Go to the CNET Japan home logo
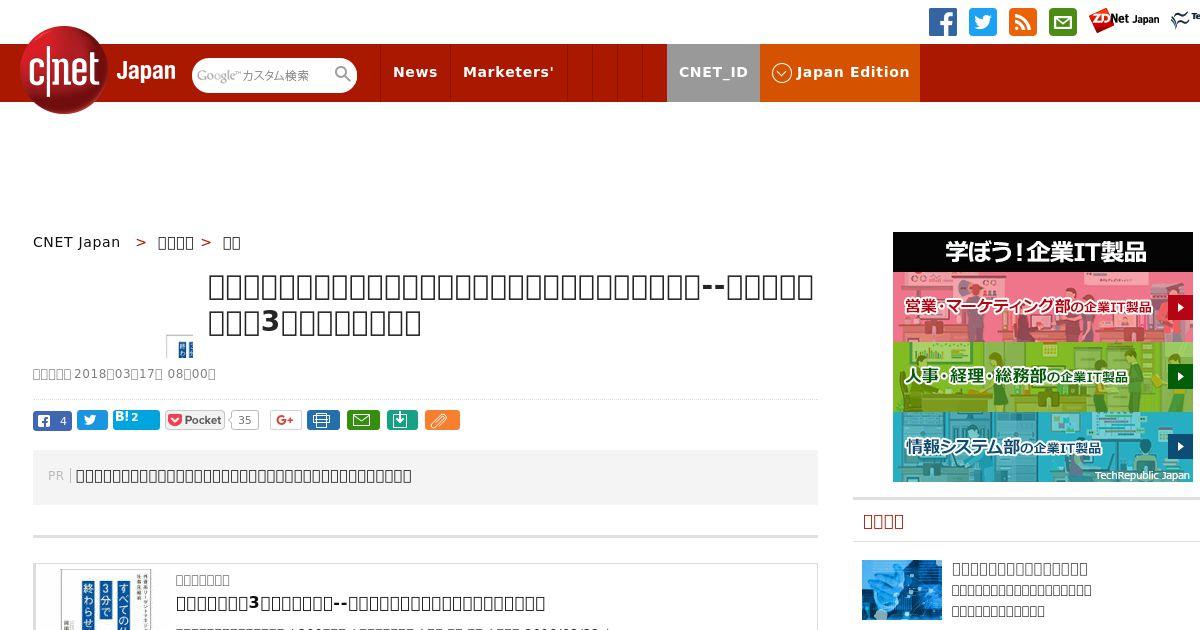This screenshot has height=630, width=1200. pos(97,71)
